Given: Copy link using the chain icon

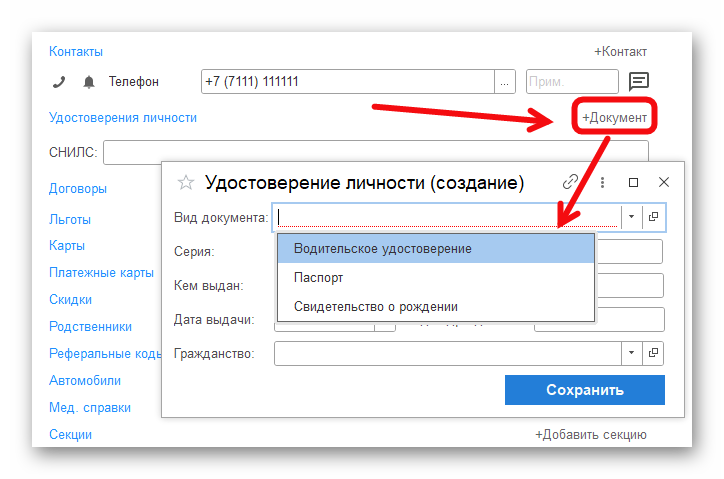Looking at the screenshot, I should (x=571, y=182).
